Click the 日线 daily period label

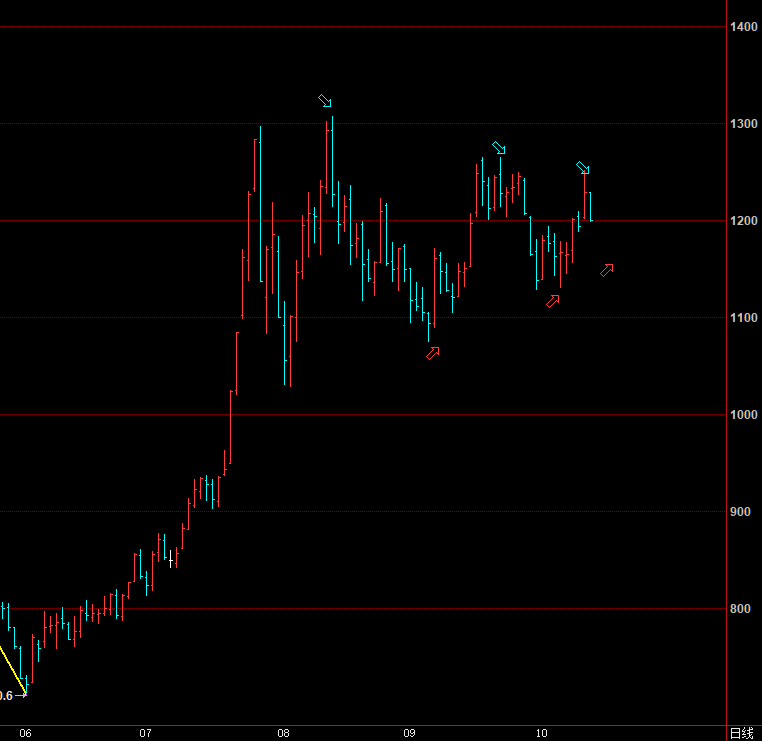(x=742, y=733)
